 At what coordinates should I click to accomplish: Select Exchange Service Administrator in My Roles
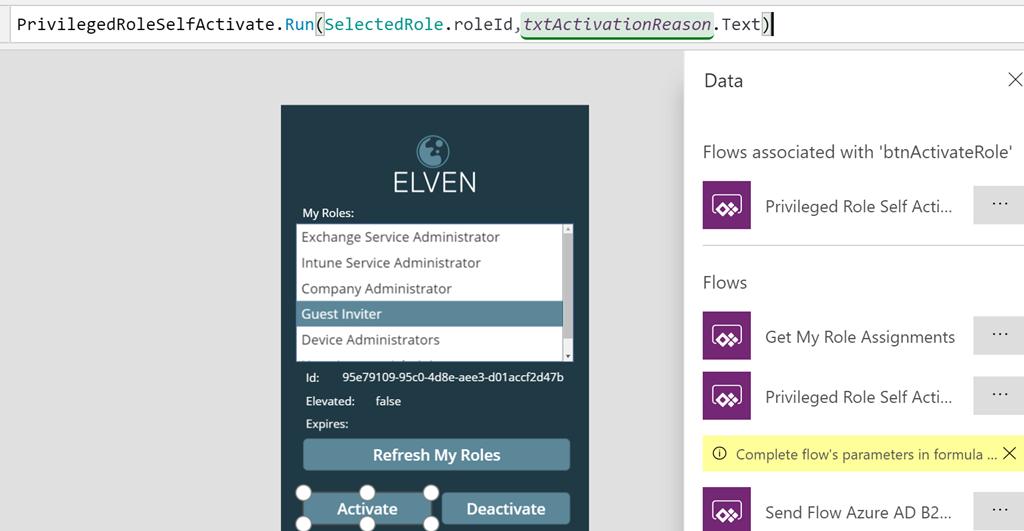pos(429,237)
